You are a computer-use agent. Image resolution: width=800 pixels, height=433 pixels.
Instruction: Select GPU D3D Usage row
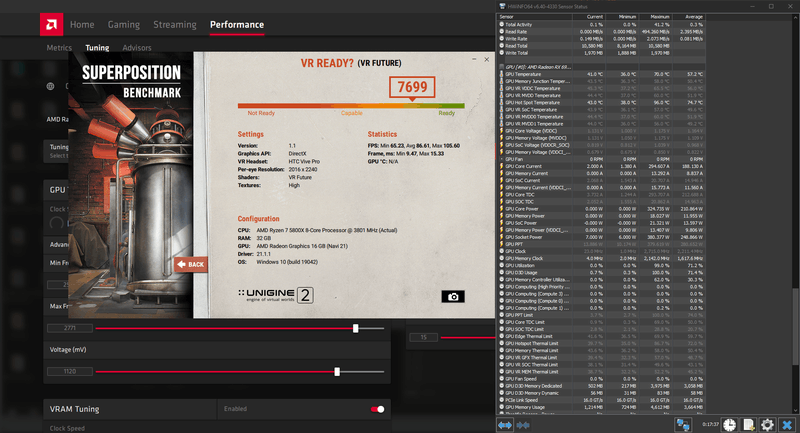602,273
